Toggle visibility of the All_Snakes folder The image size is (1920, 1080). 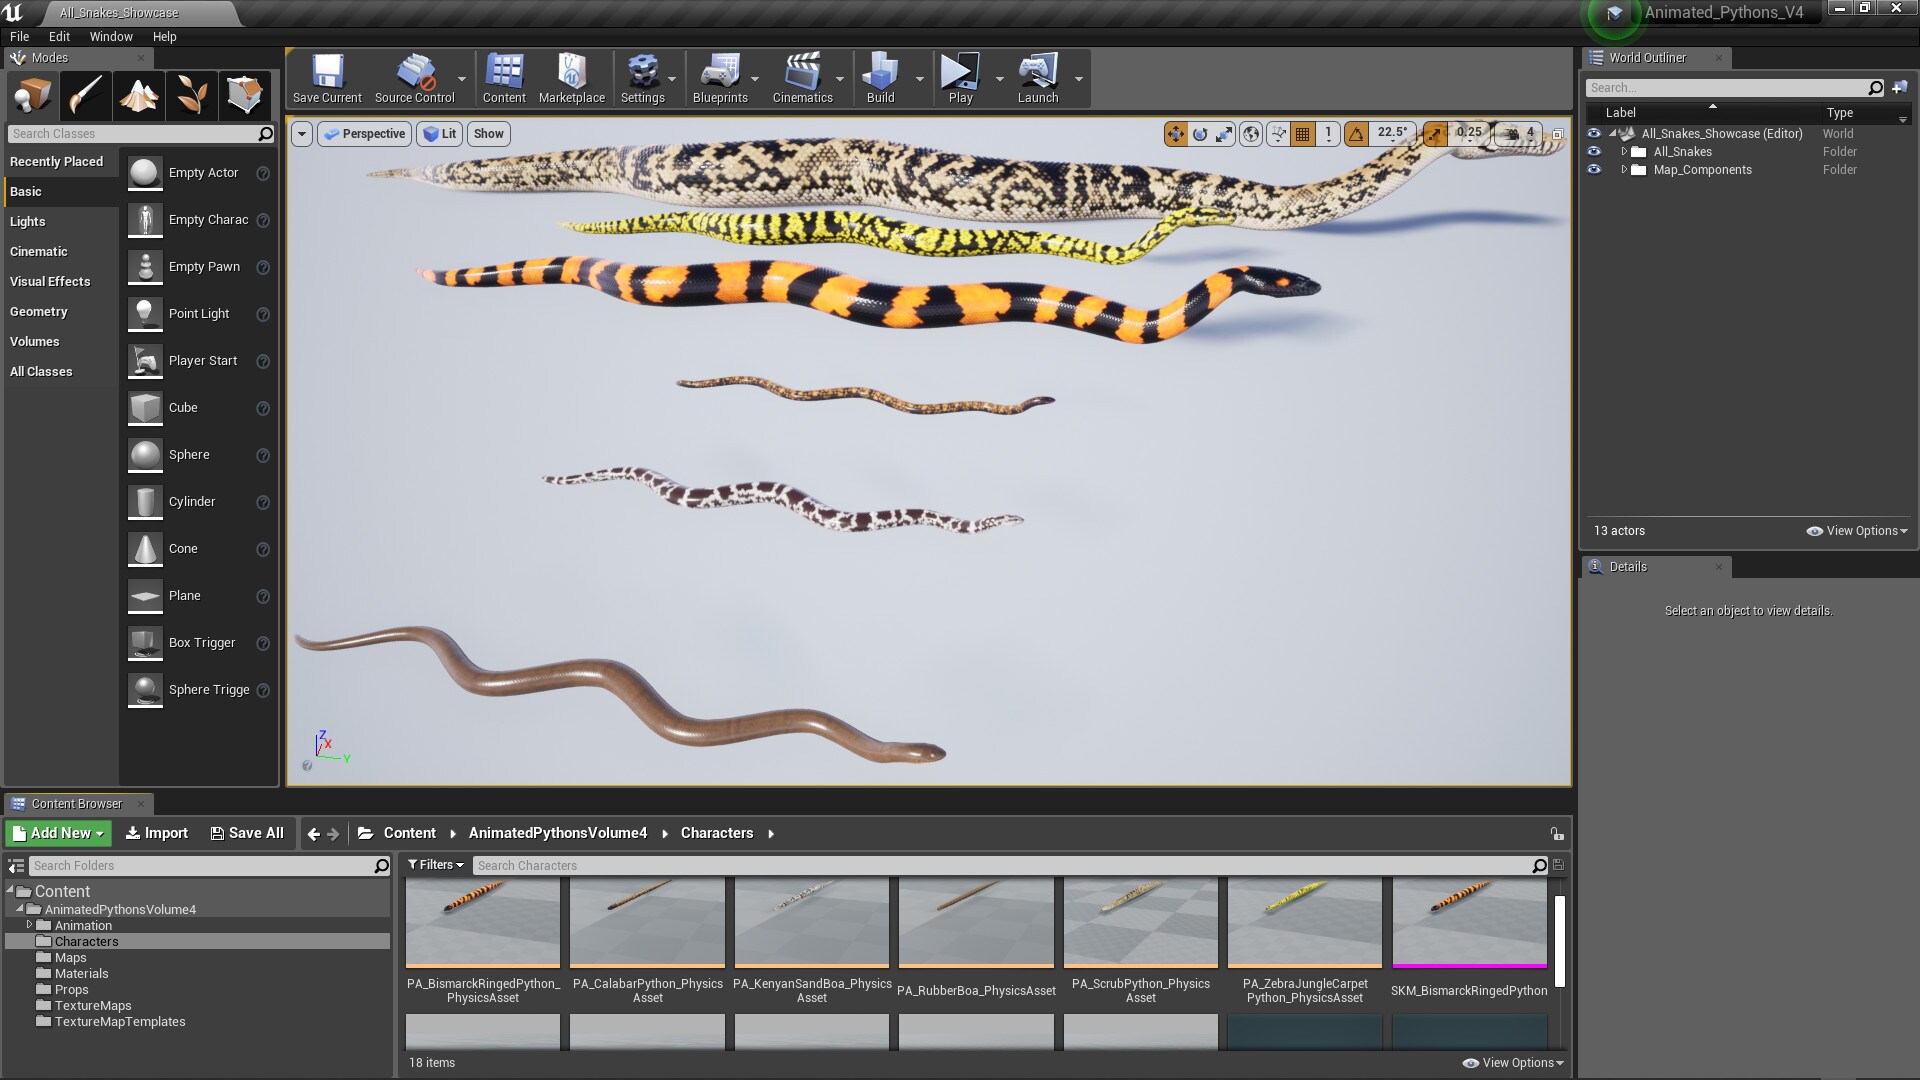click(x=1595, y=151)
